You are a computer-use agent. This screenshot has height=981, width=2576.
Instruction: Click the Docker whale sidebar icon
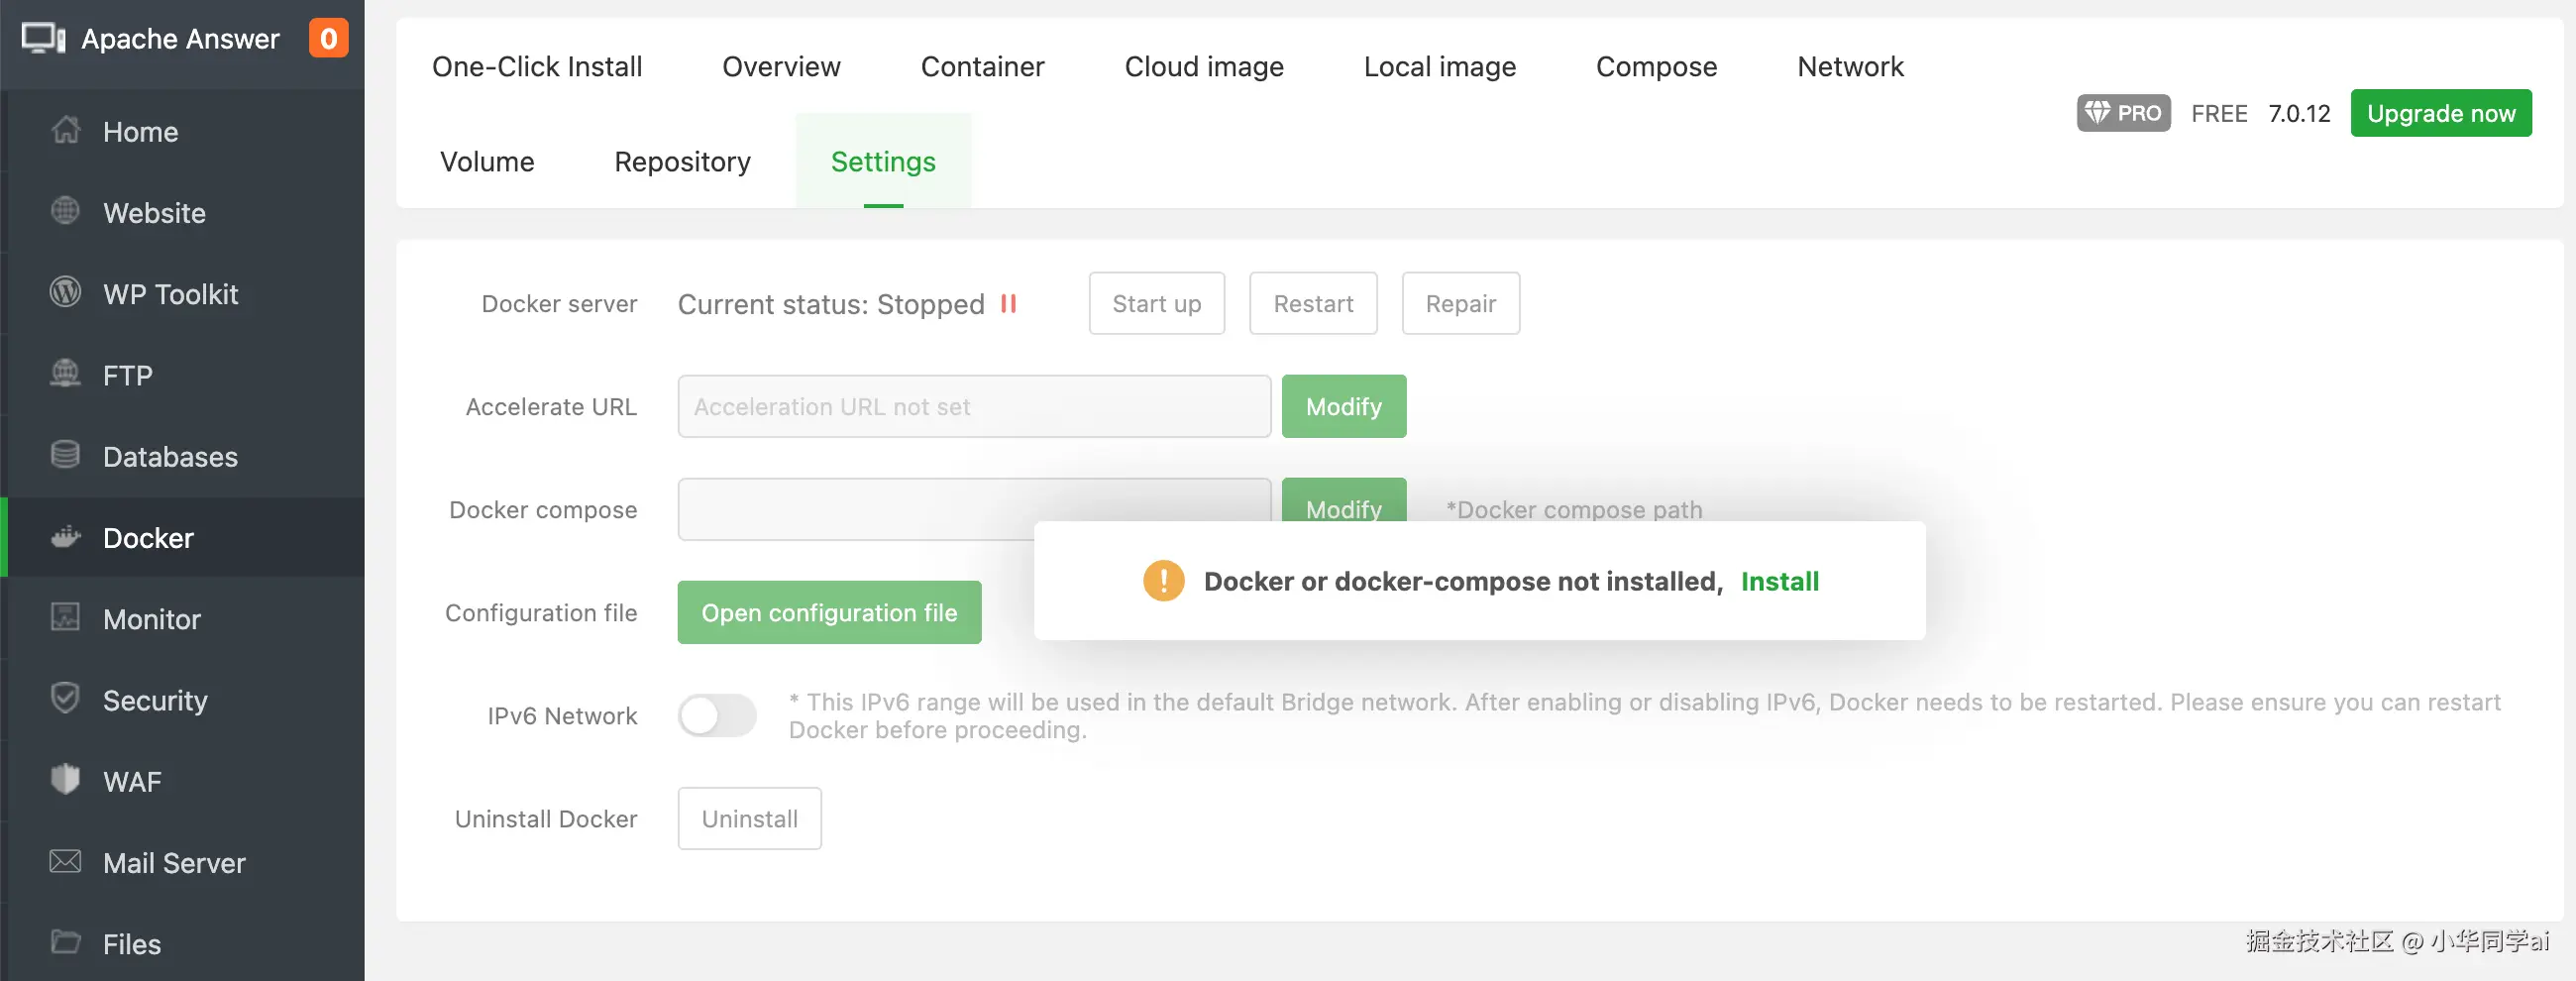65,537
